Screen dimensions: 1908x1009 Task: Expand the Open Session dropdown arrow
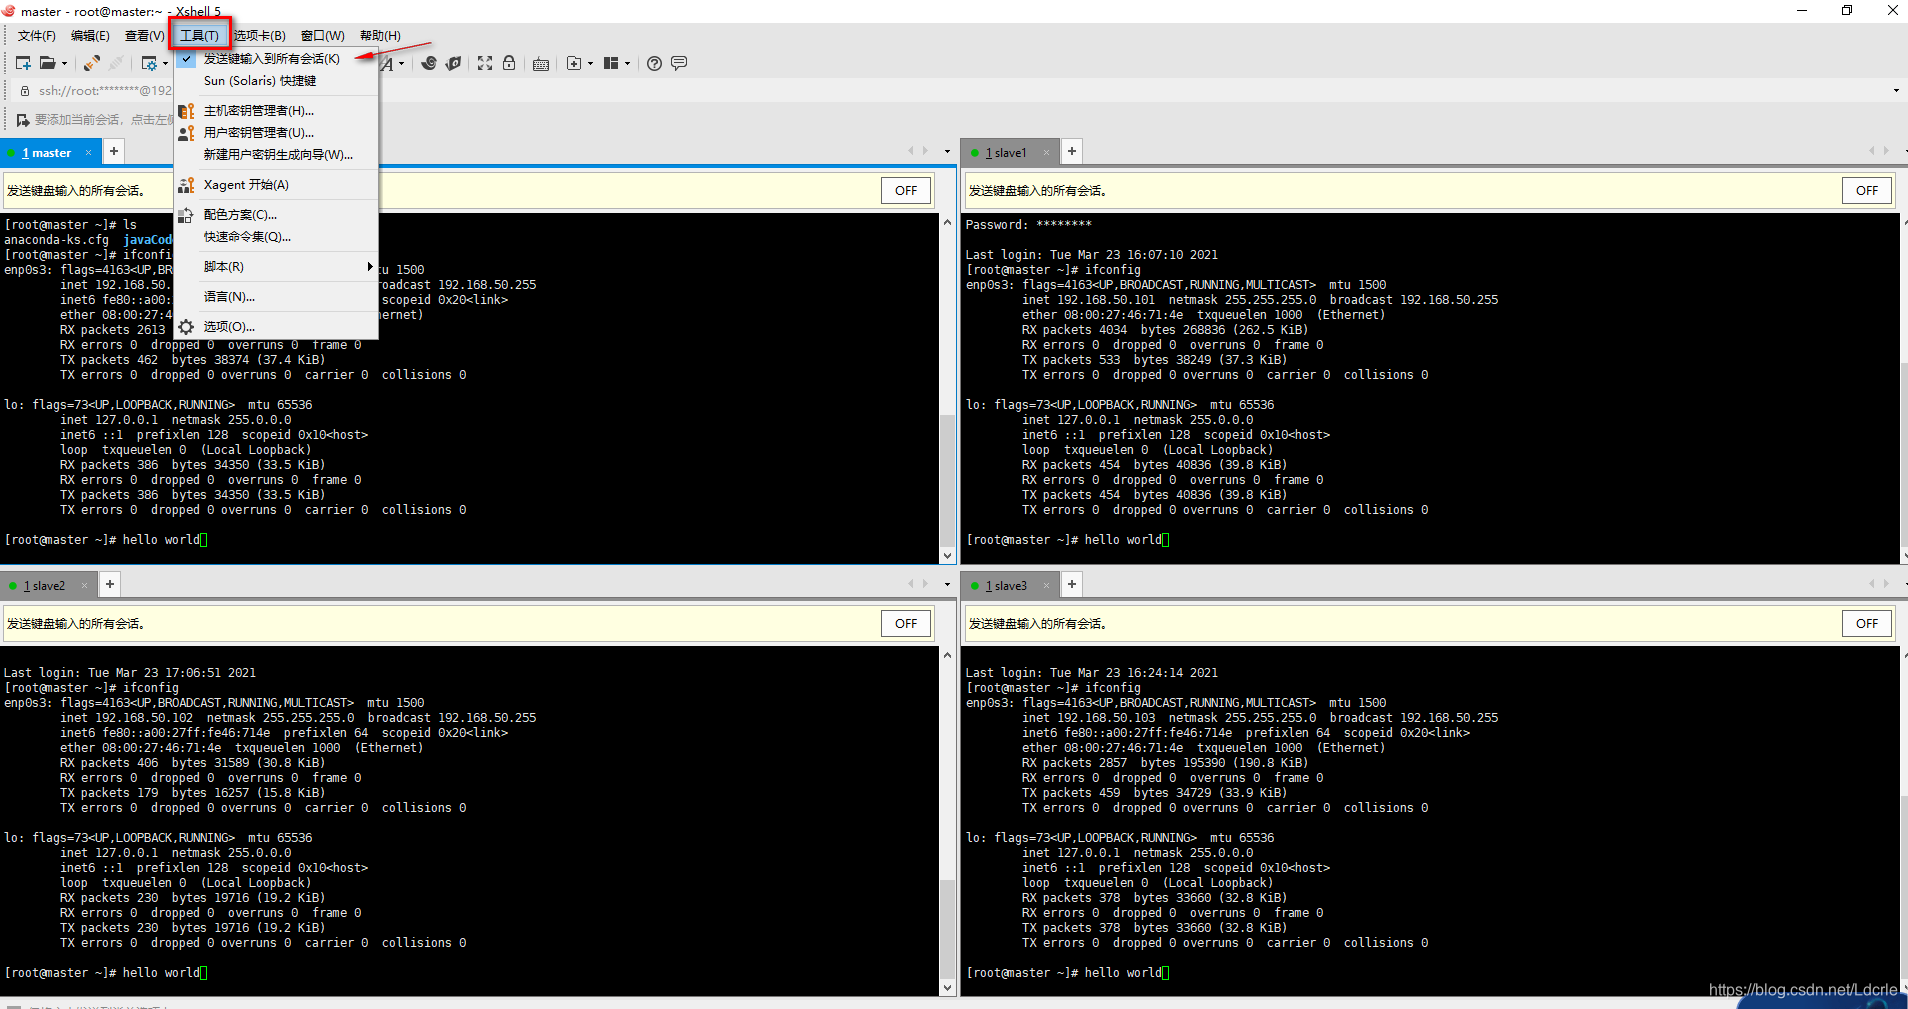click(x=64, y=64)
